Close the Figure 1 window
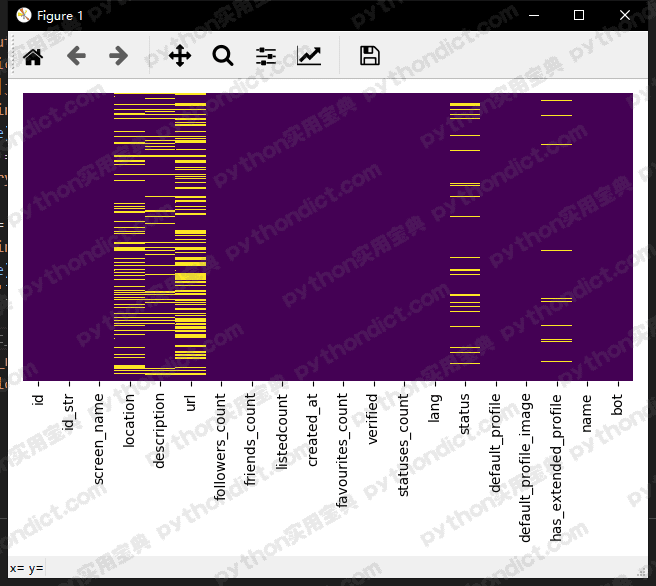The height and width of the screenshot is (586, 656). tap(625, 15)
